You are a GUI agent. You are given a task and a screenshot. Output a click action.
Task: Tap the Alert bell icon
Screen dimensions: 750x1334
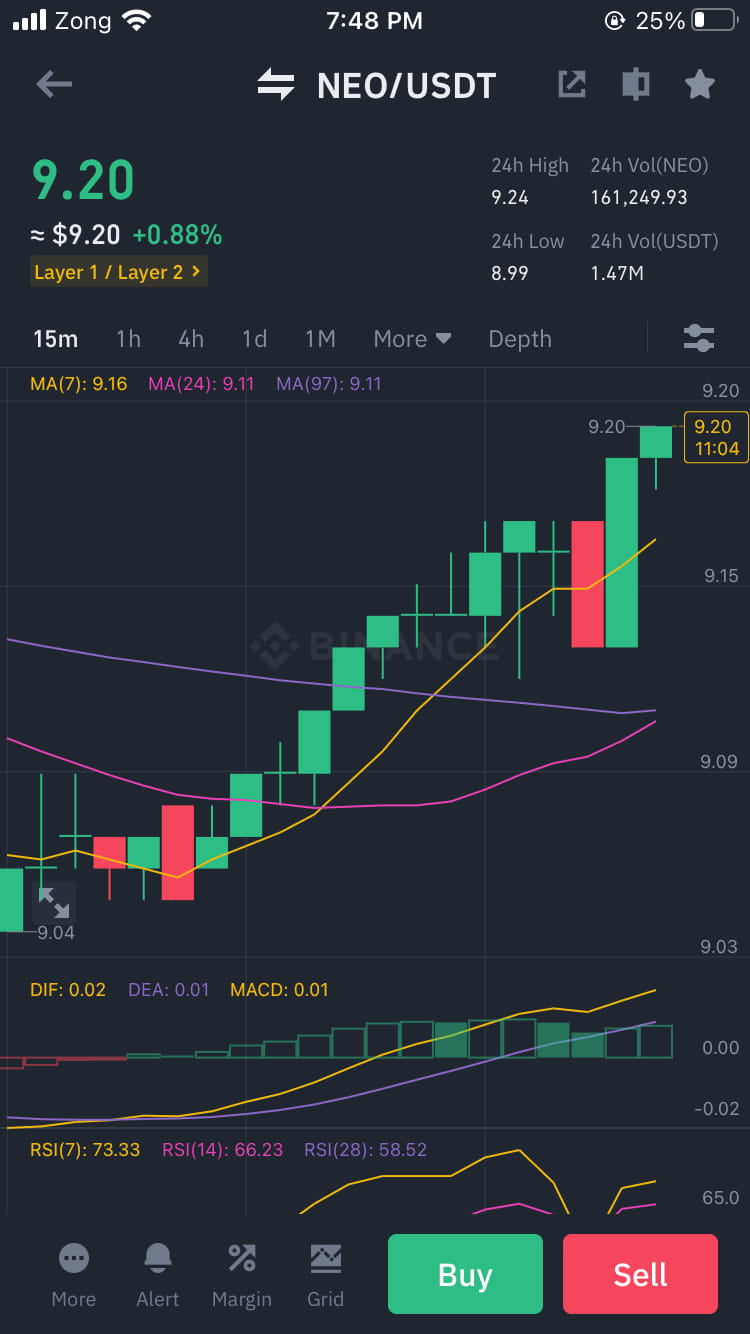pyautogui.click(x=157, y=1260)
